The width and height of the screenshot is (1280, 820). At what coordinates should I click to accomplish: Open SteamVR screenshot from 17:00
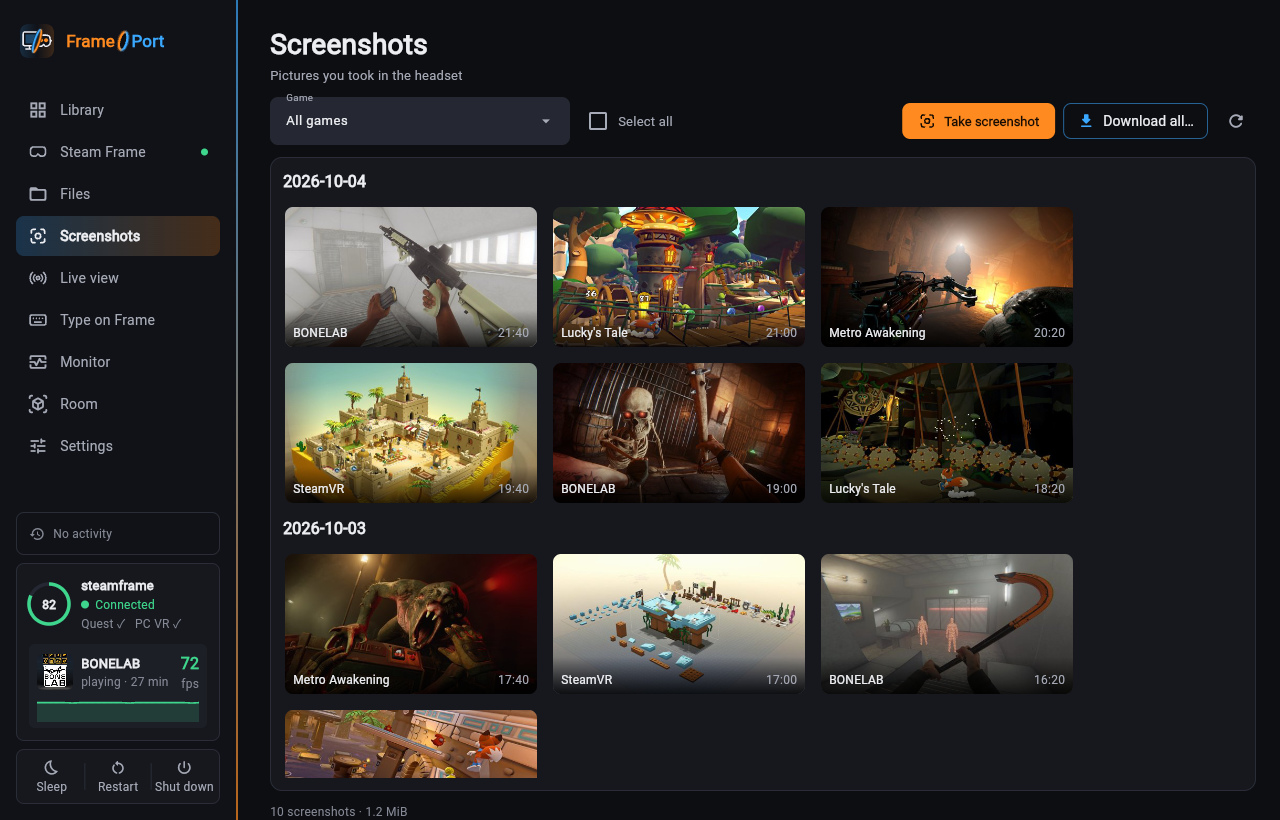click(x=679, y=624)
